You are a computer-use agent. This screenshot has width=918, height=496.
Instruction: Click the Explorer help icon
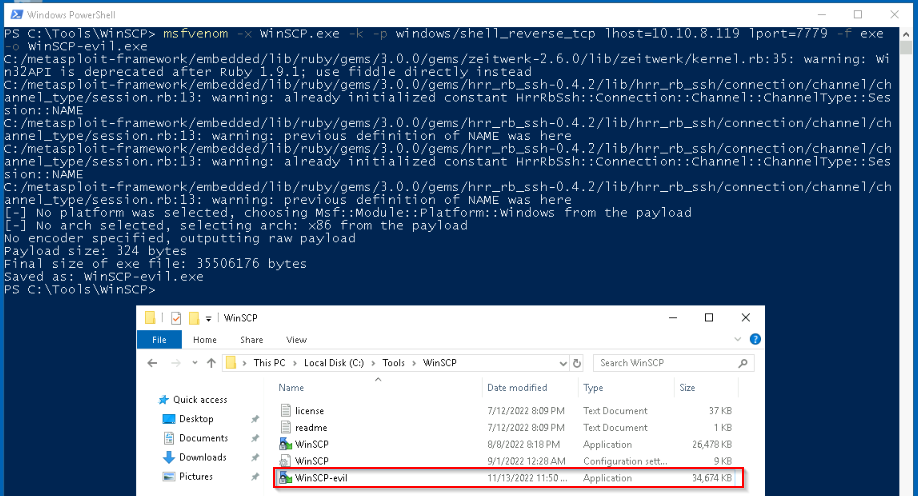tap(755, 339)
